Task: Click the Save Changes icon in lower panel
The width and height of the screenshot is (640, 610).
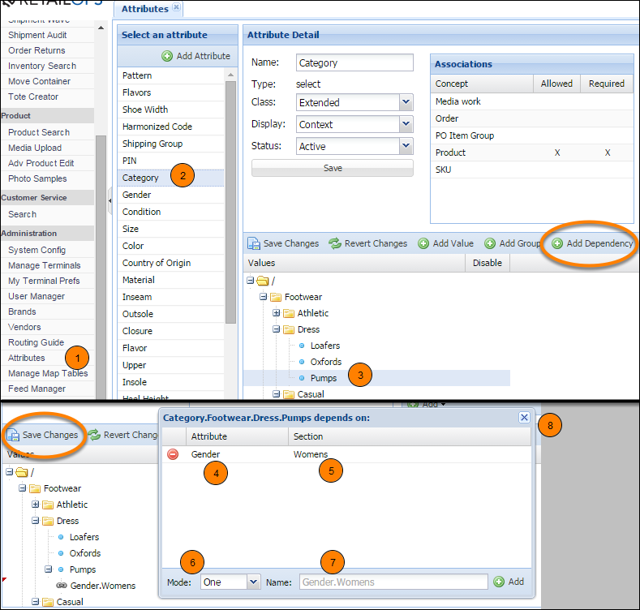Action: pos(13,435)
